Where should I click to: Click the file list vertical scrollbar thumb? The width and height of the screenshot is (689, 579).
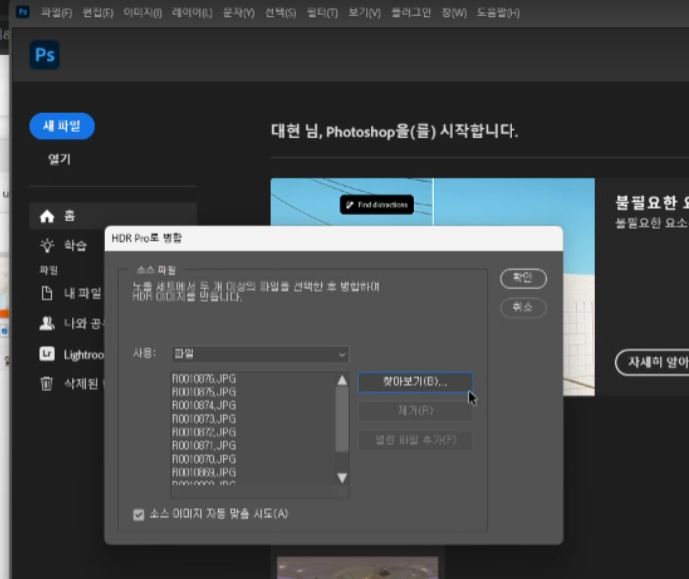tap(342, 419)
